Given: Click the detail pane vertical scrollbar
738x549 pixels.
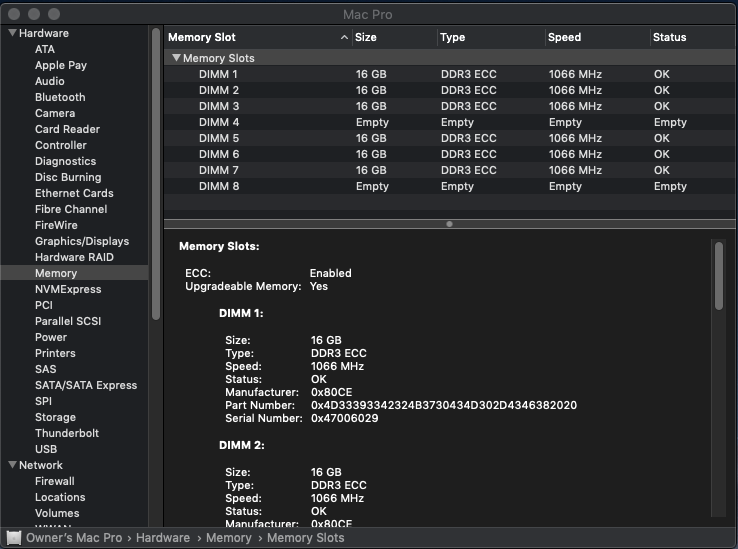Looking at the screenshot, I should point(719,276).
